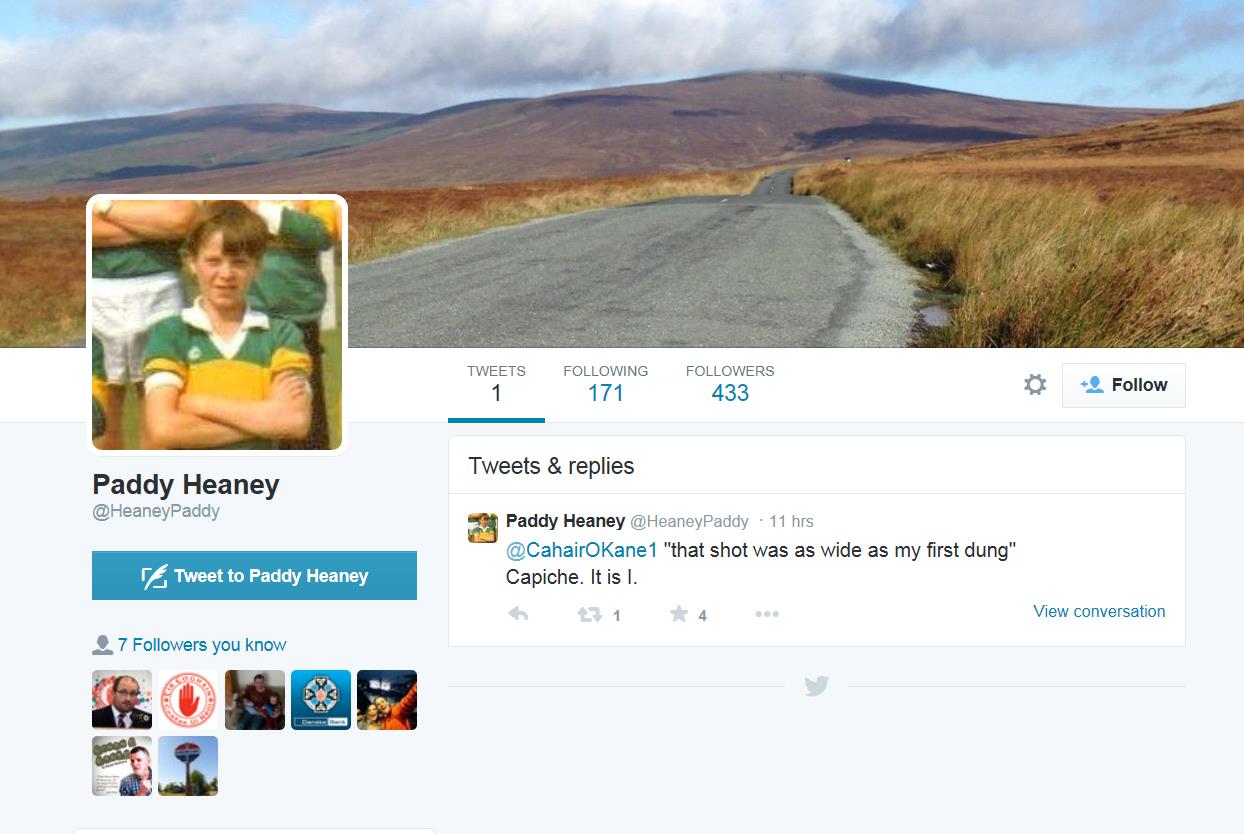This screenshot has width=1244, height=834.
Task: Favorite the tweet with the star icon
Action: coord(679,614)
